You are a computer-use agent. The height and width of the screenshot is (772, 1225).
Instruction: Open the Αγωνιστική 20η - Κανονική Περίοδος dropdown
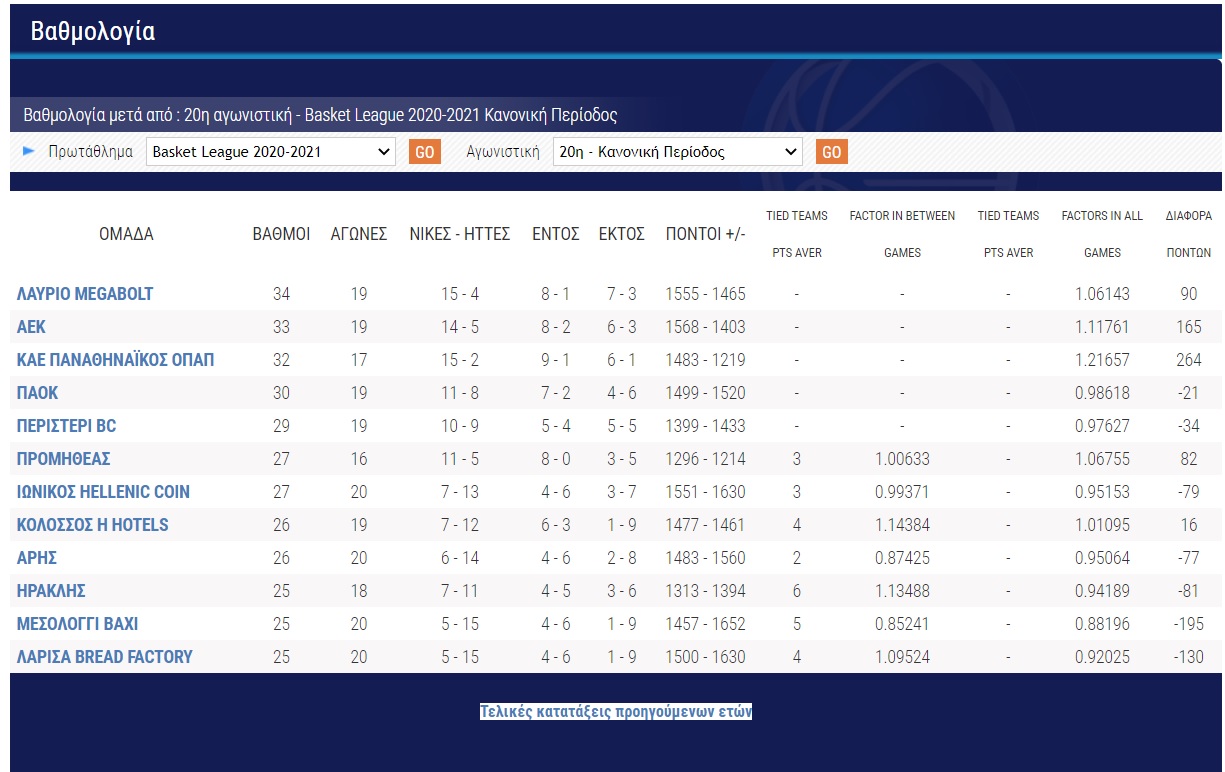coord(678,152)
